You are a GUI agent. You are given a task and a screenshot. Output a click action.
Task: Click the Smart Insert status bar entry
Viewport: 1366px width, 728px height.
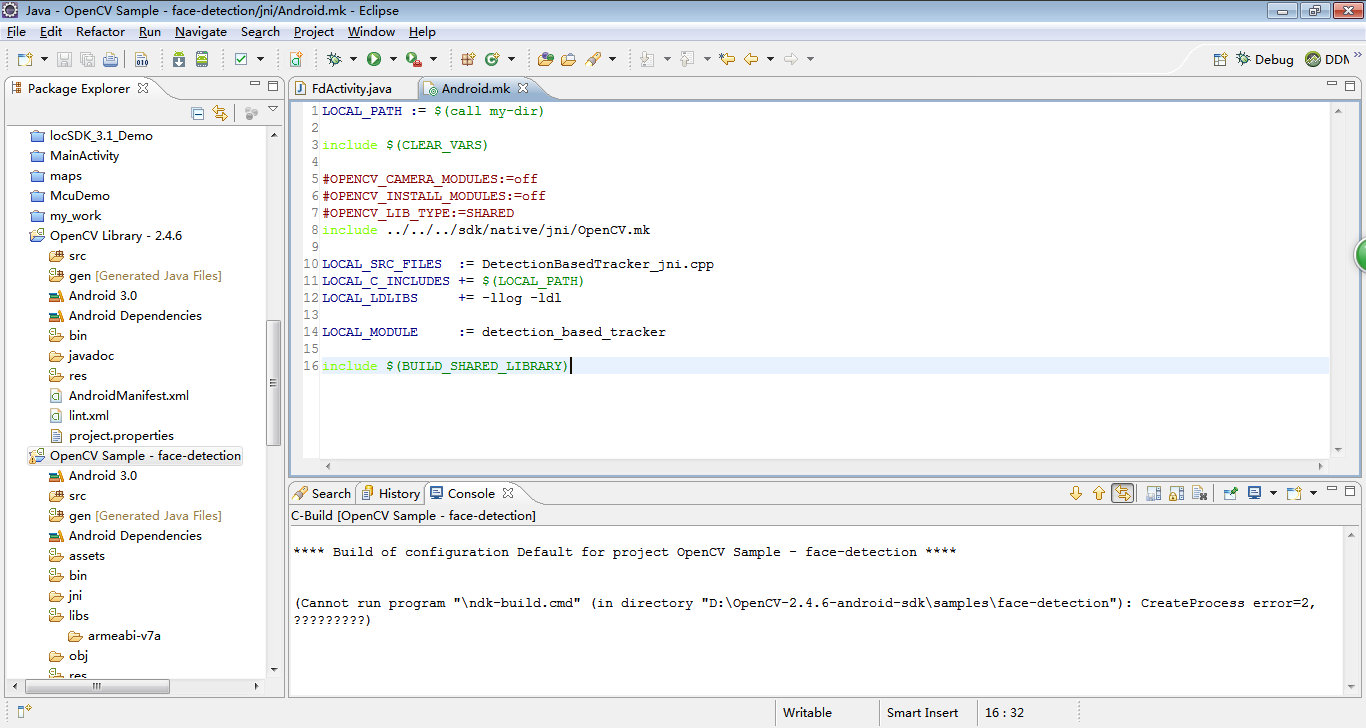pyautogui.click(x=922, y=713)
